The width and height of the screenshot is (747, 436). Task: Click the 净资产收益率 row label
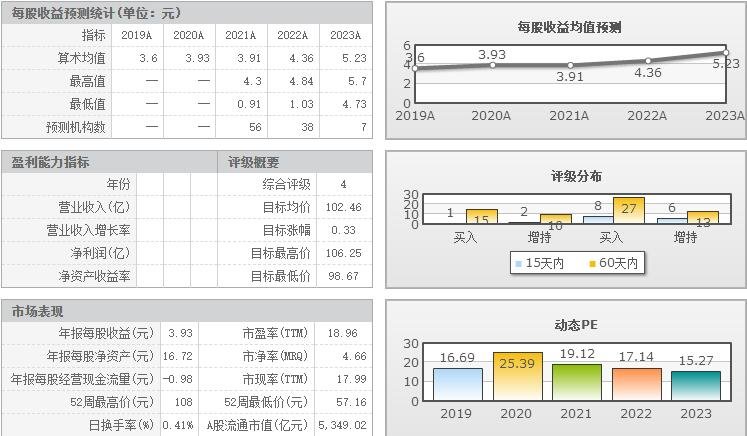click(x=94, y=276)
